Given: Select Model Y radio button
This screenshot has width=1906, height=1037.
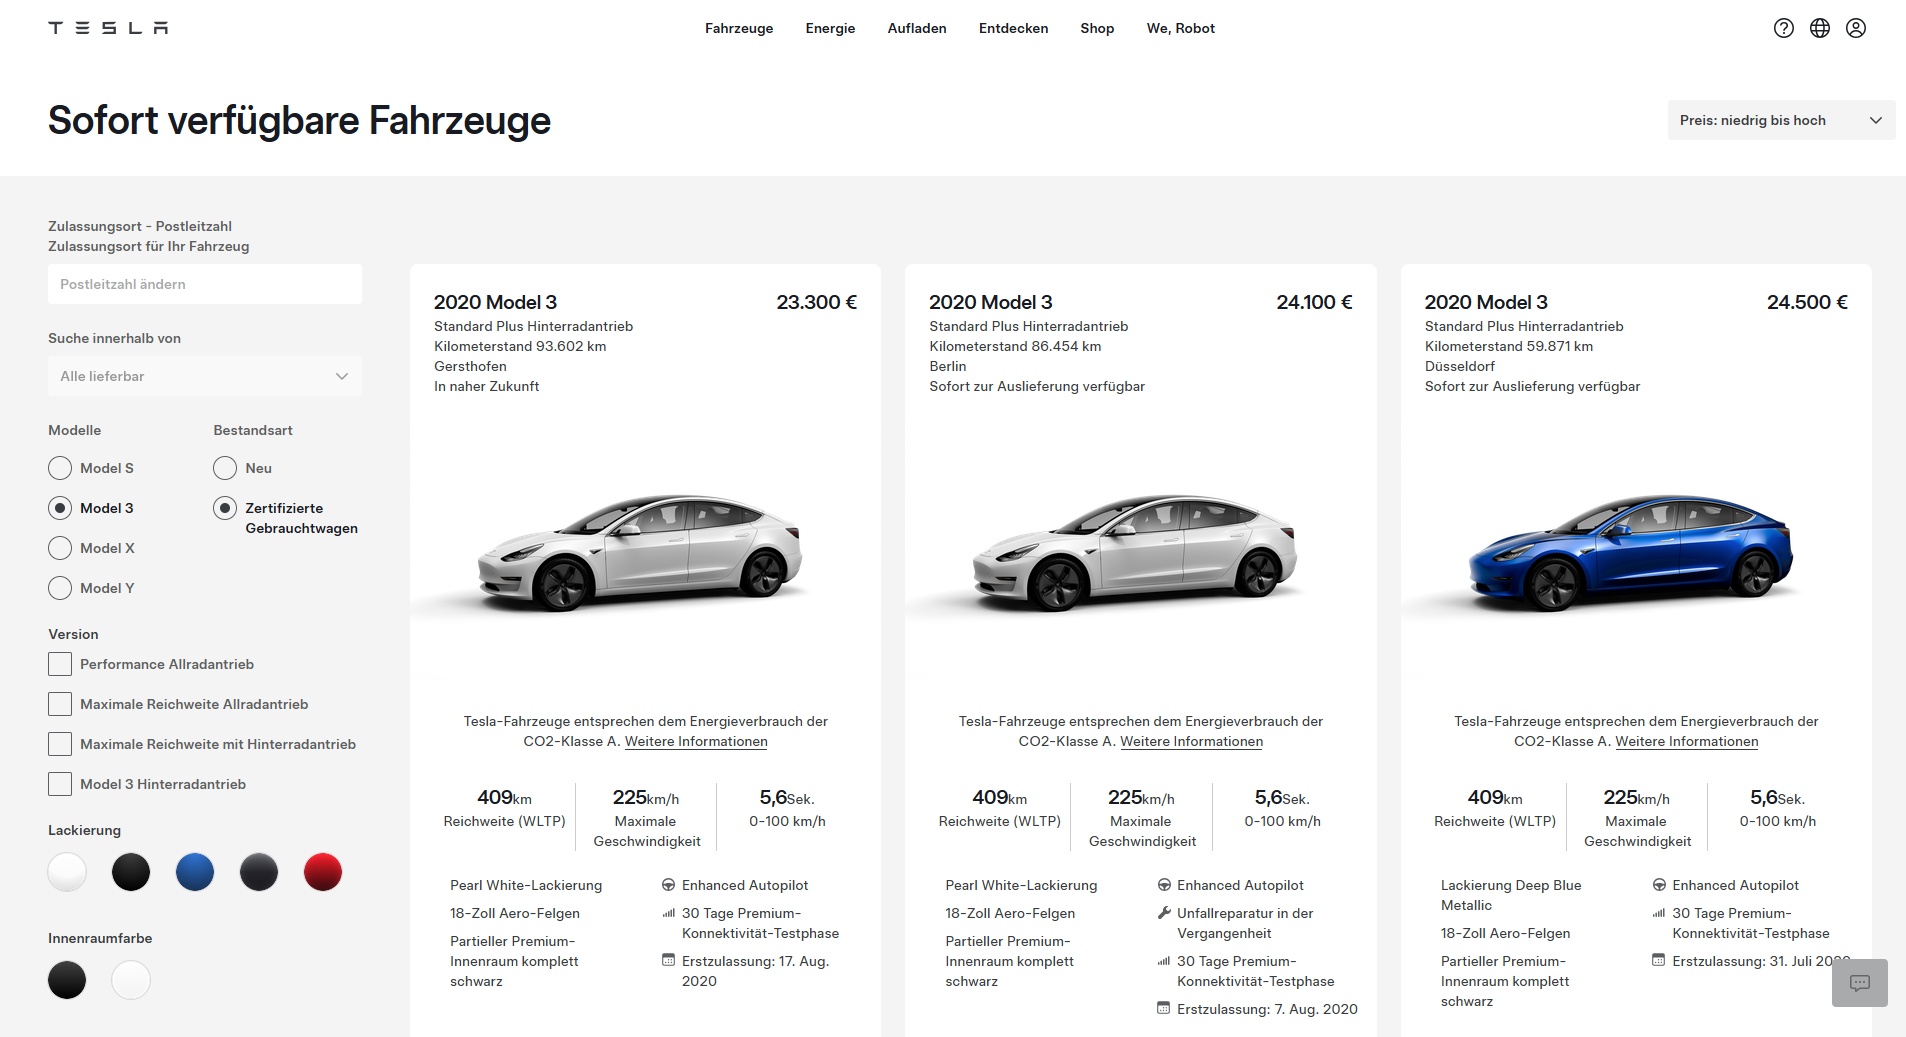Looking at the screenshot, I should (60, 588).
